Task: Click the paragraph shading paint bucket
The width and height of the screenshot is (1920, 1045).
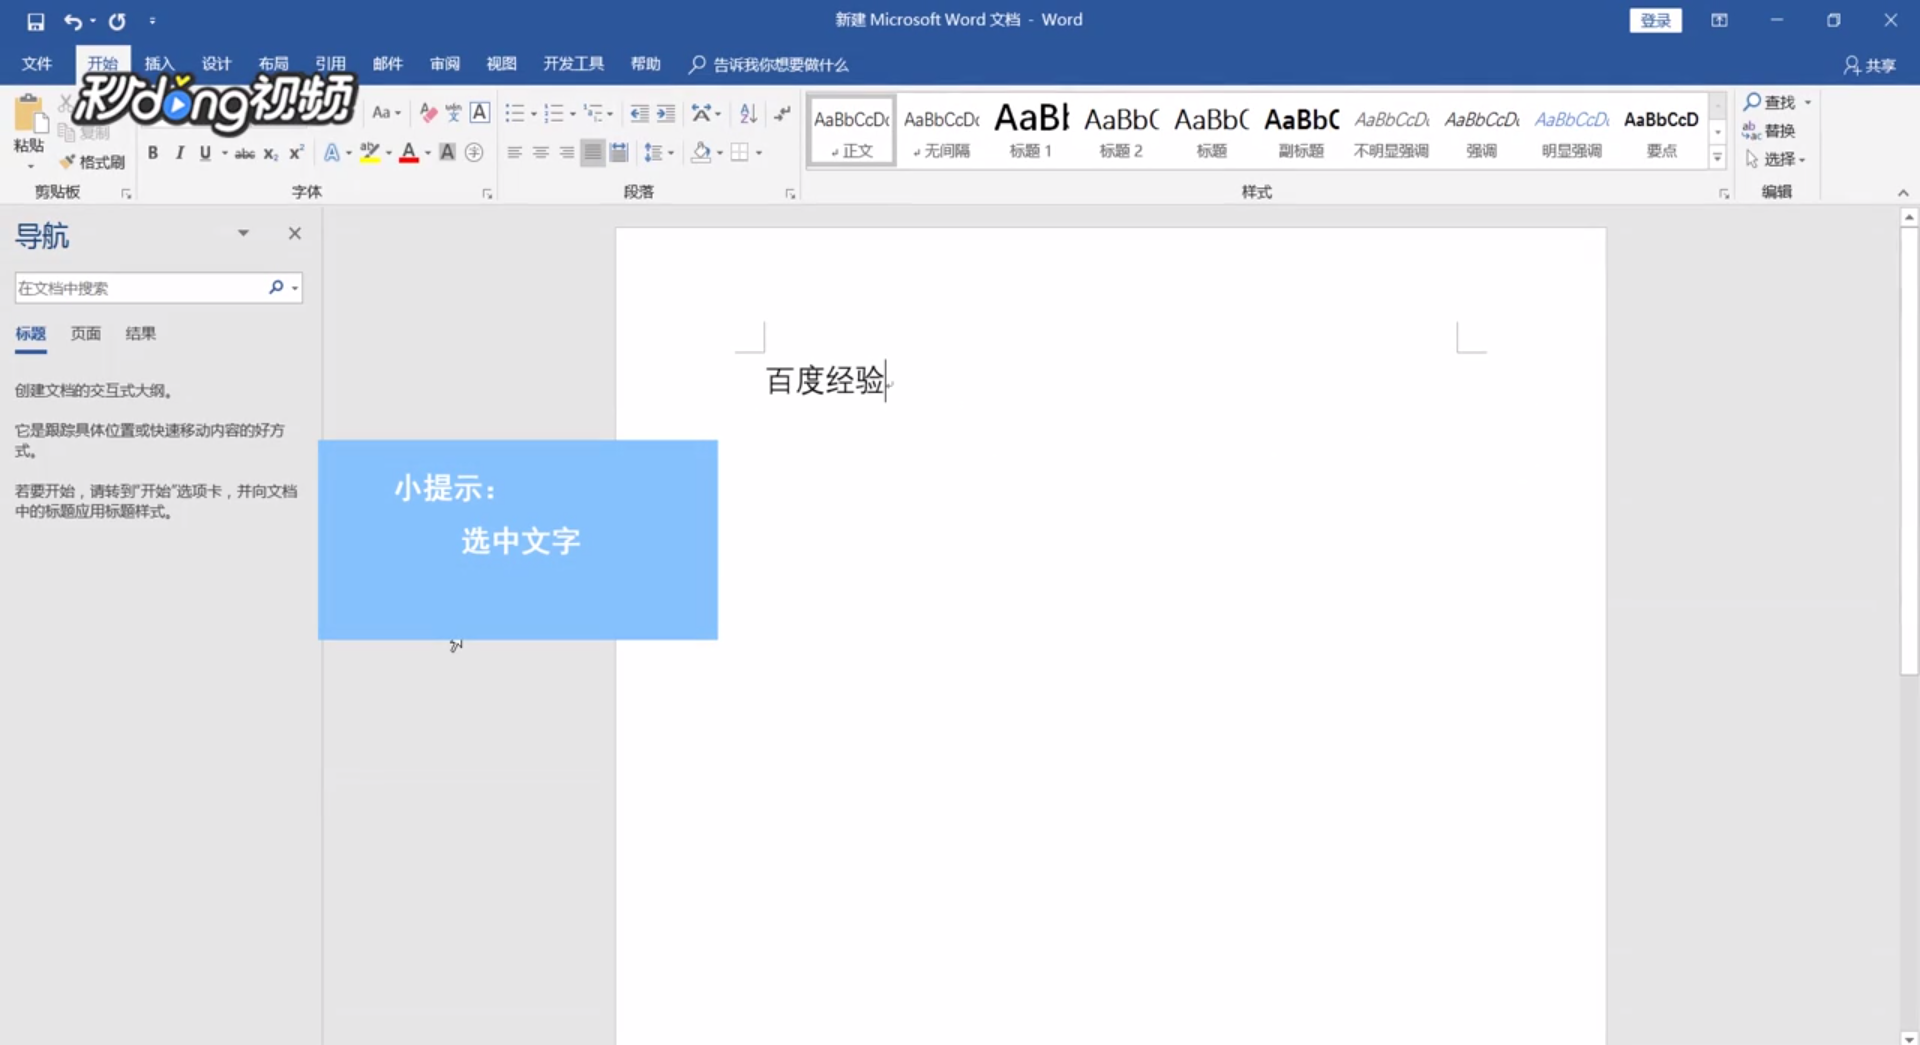Action: pyautogui.click(x=701, y=153)
